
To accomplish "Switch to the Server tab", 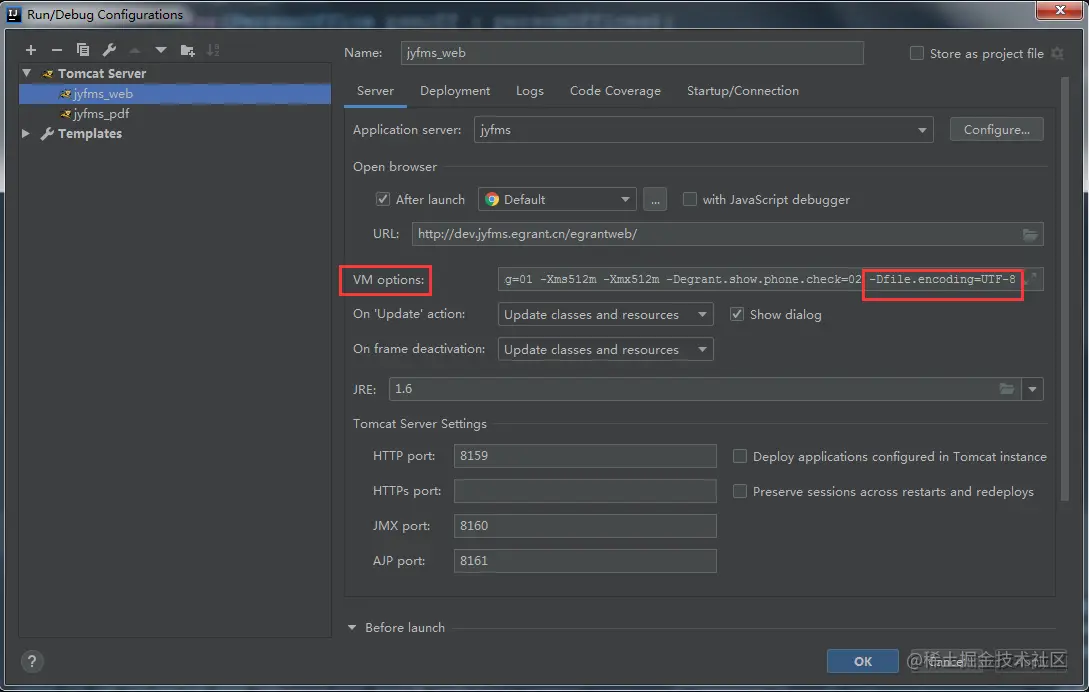I will click(375, 91).
